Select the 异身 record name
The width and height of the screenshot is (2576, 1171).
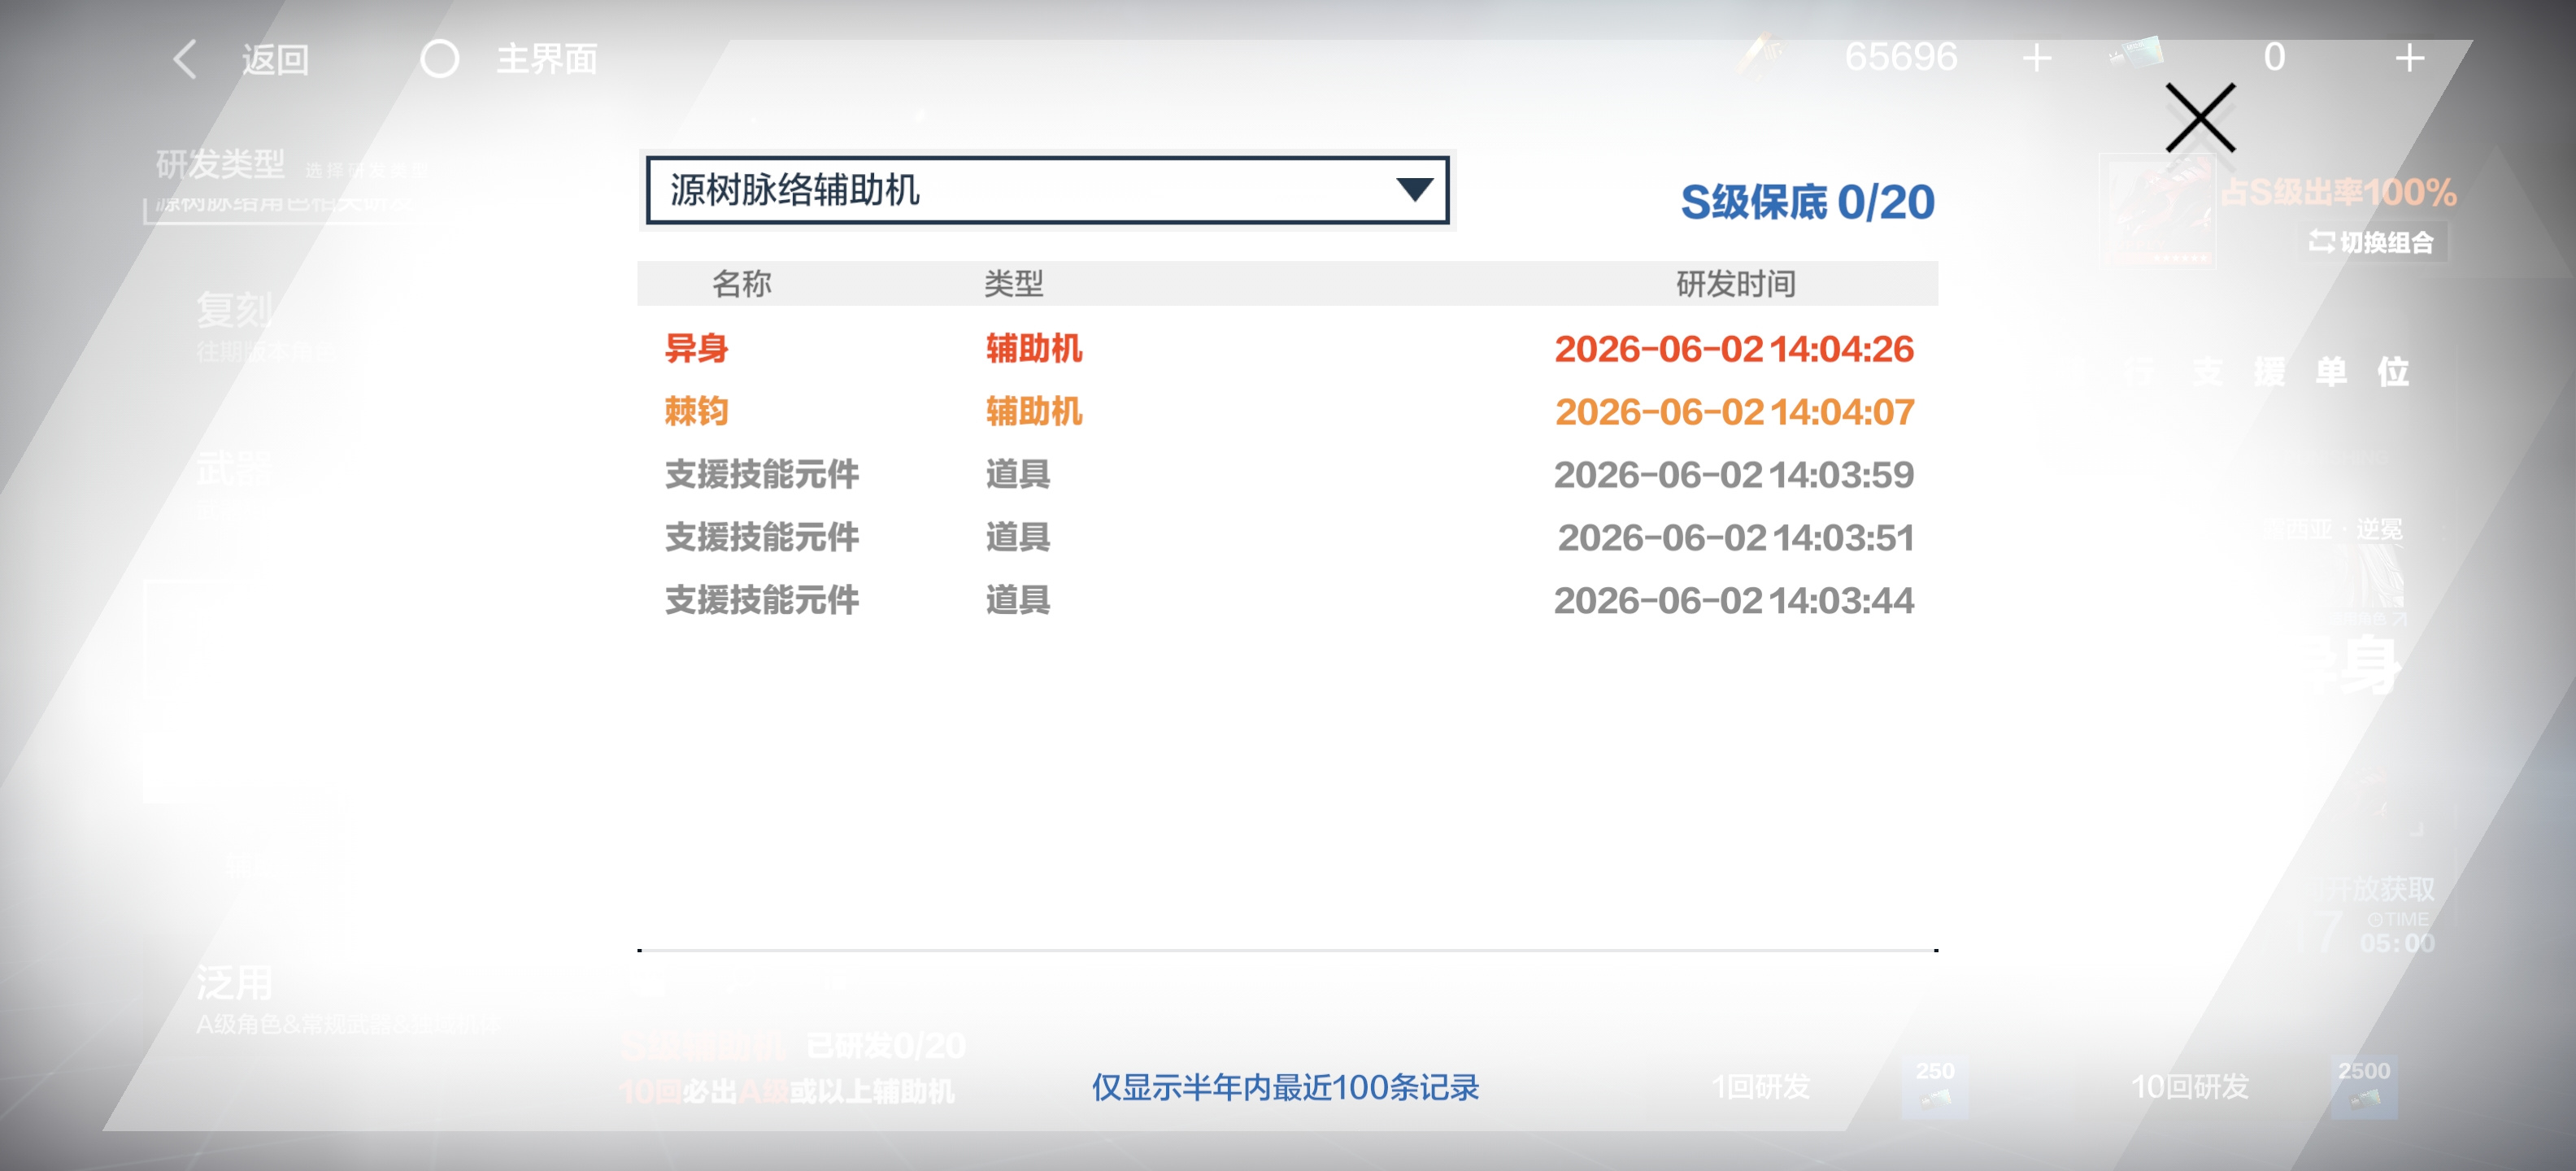coord(696,349)
